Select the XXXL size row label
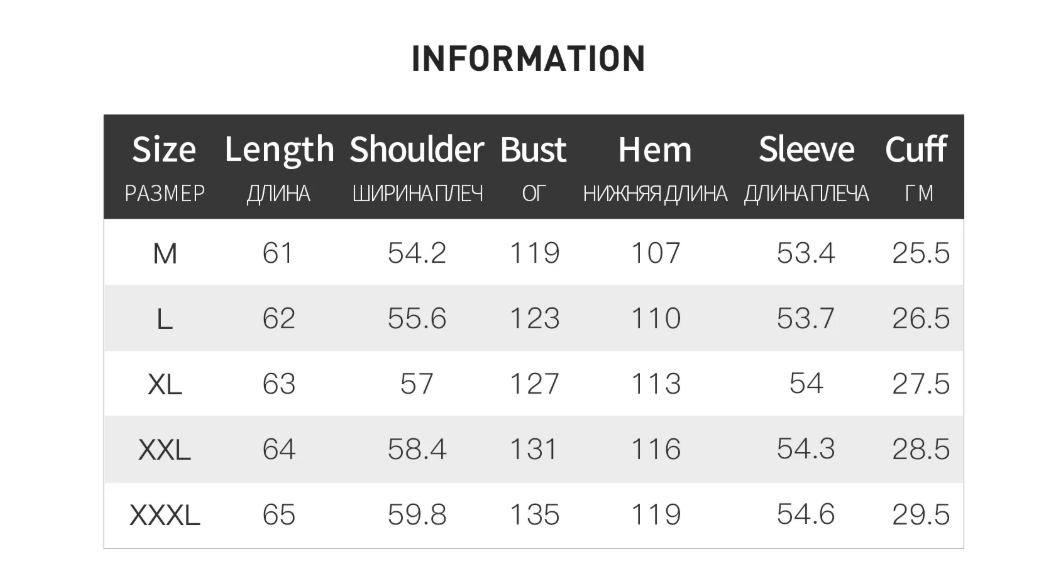 (x=165, y=516)
